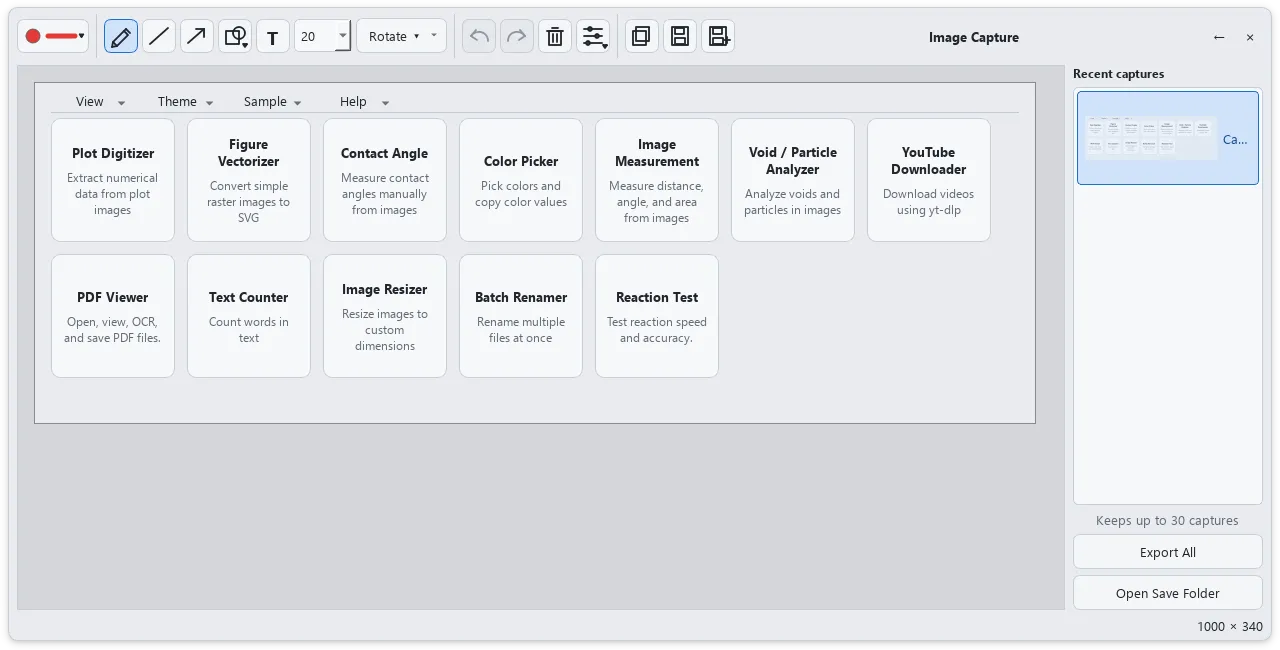
Task: Save the capture with the floppy disk icon
Action: (680, 37)
